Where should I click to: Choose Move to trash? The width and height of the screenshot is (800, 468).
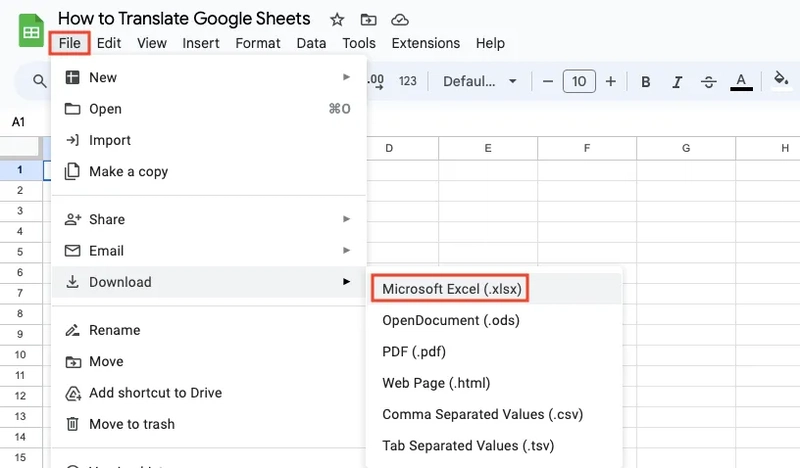(209, 424)
